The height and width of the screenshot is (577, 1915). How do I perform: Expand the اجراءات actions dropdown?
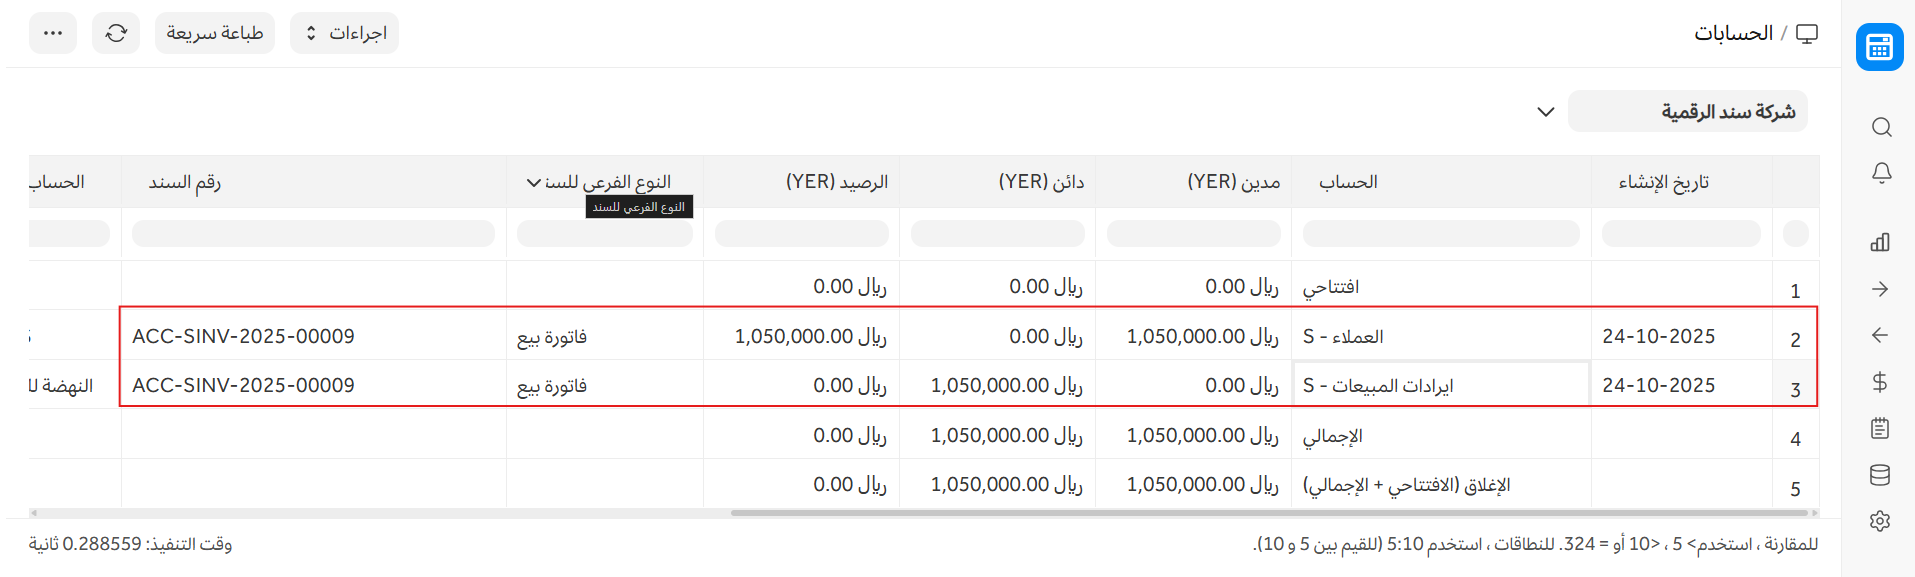pos(344,33)
